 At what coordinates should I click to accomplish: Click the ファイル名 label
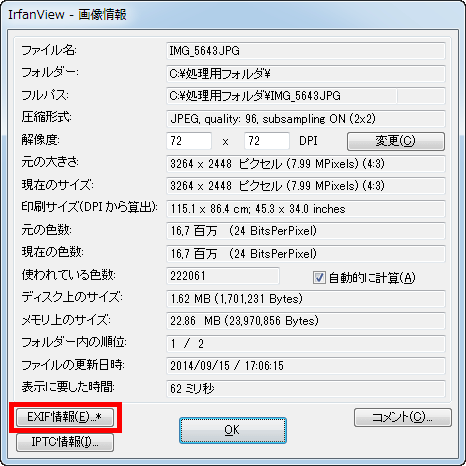pyautogui.click(x=49, y=50)
